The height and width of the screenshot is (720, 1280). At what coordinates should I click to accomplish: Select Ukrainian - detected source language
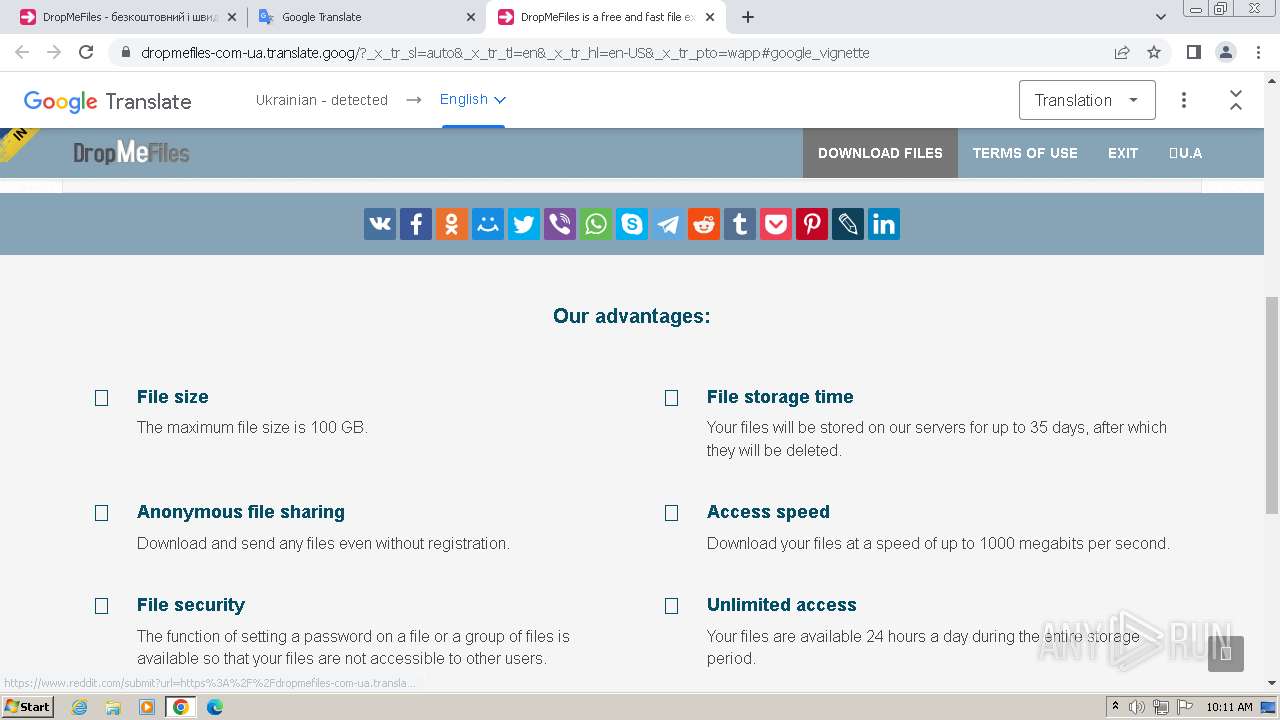click(x=321, y=100)
